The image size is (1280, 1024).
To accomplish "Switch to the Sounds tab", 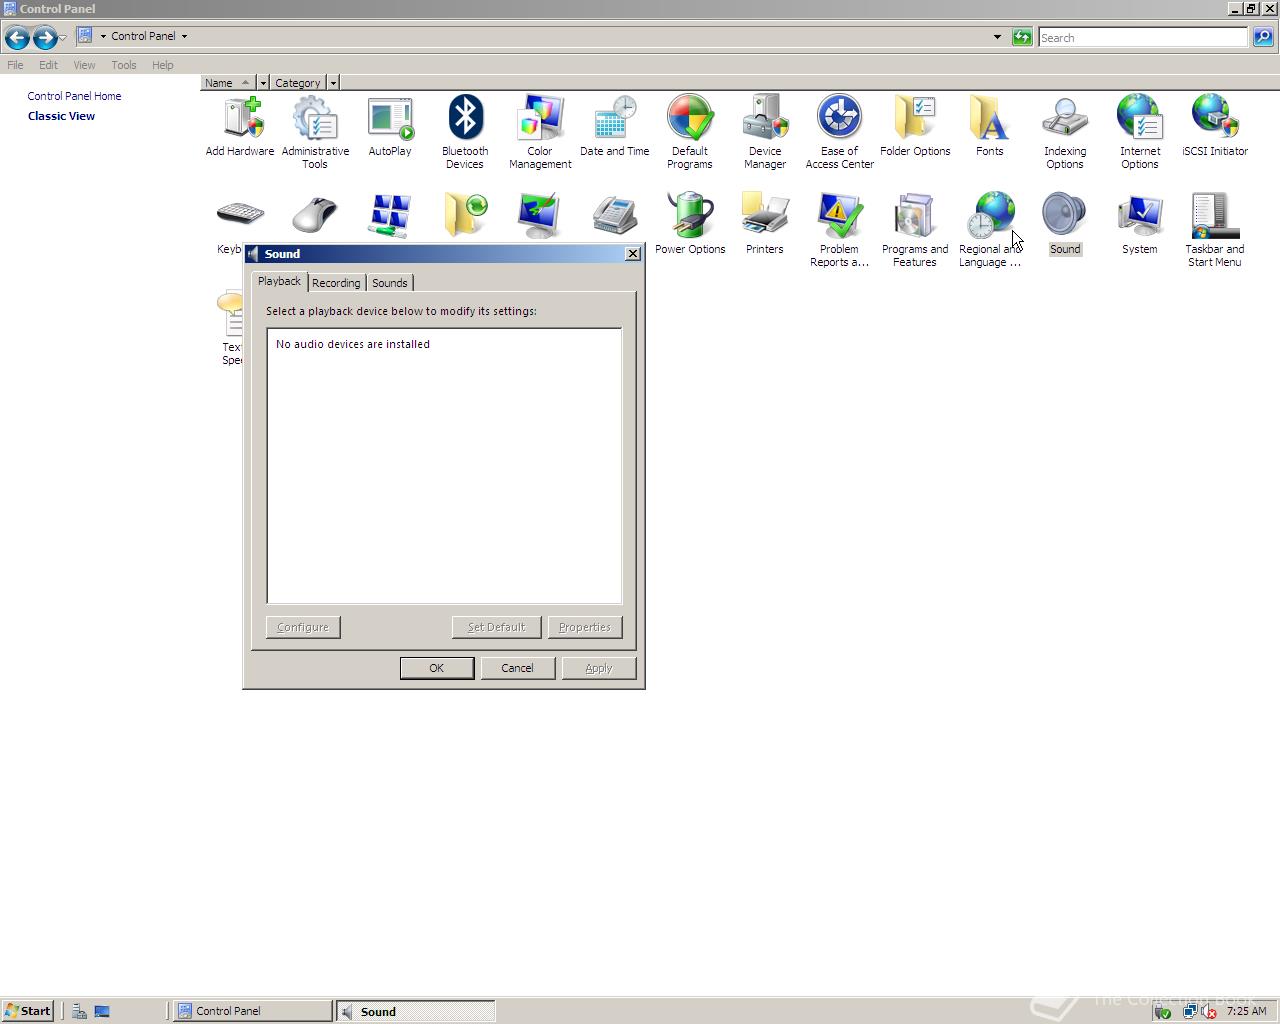I will [390, 283].
